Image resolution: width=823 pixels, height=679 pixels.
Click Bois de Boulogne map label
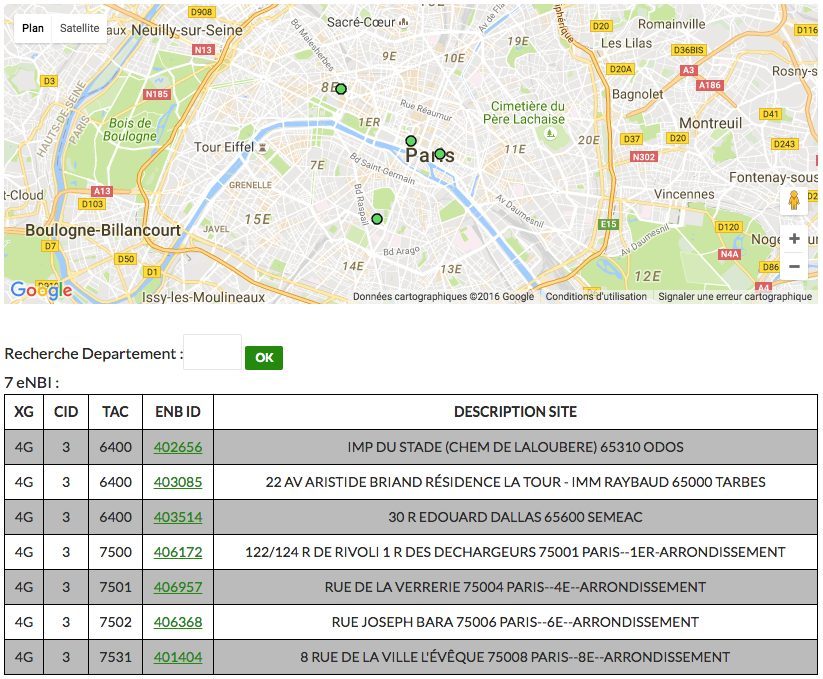coord(130,130)
